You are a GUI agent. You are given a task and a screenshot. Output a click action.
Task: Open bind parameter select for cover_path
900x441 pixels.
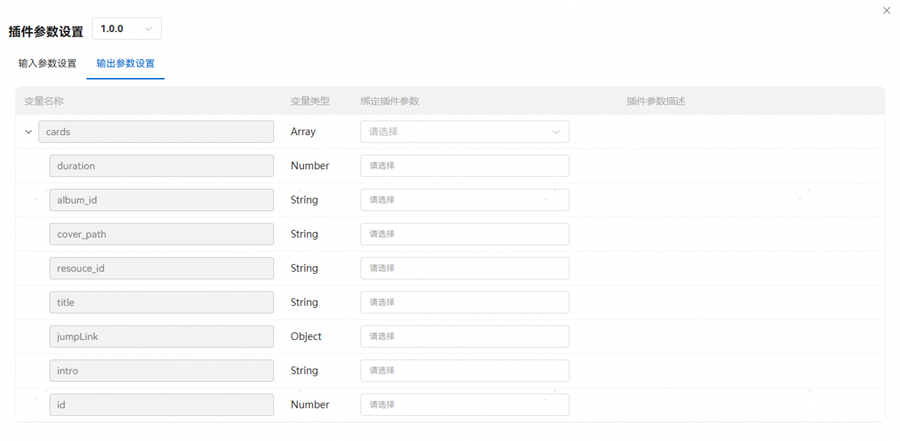click(x=465, y=234)
